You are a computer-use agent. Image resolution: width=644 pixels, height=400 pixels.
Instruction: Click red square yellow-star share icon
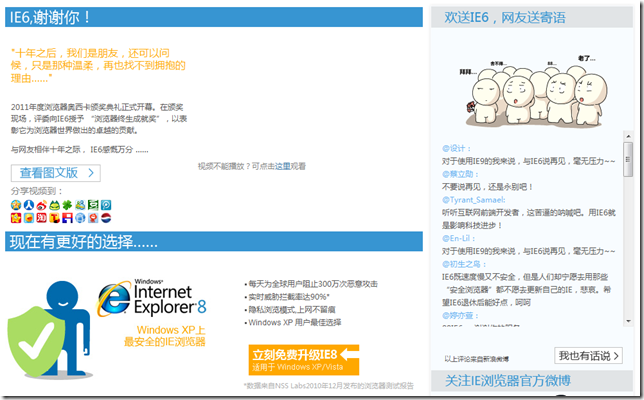16,218
